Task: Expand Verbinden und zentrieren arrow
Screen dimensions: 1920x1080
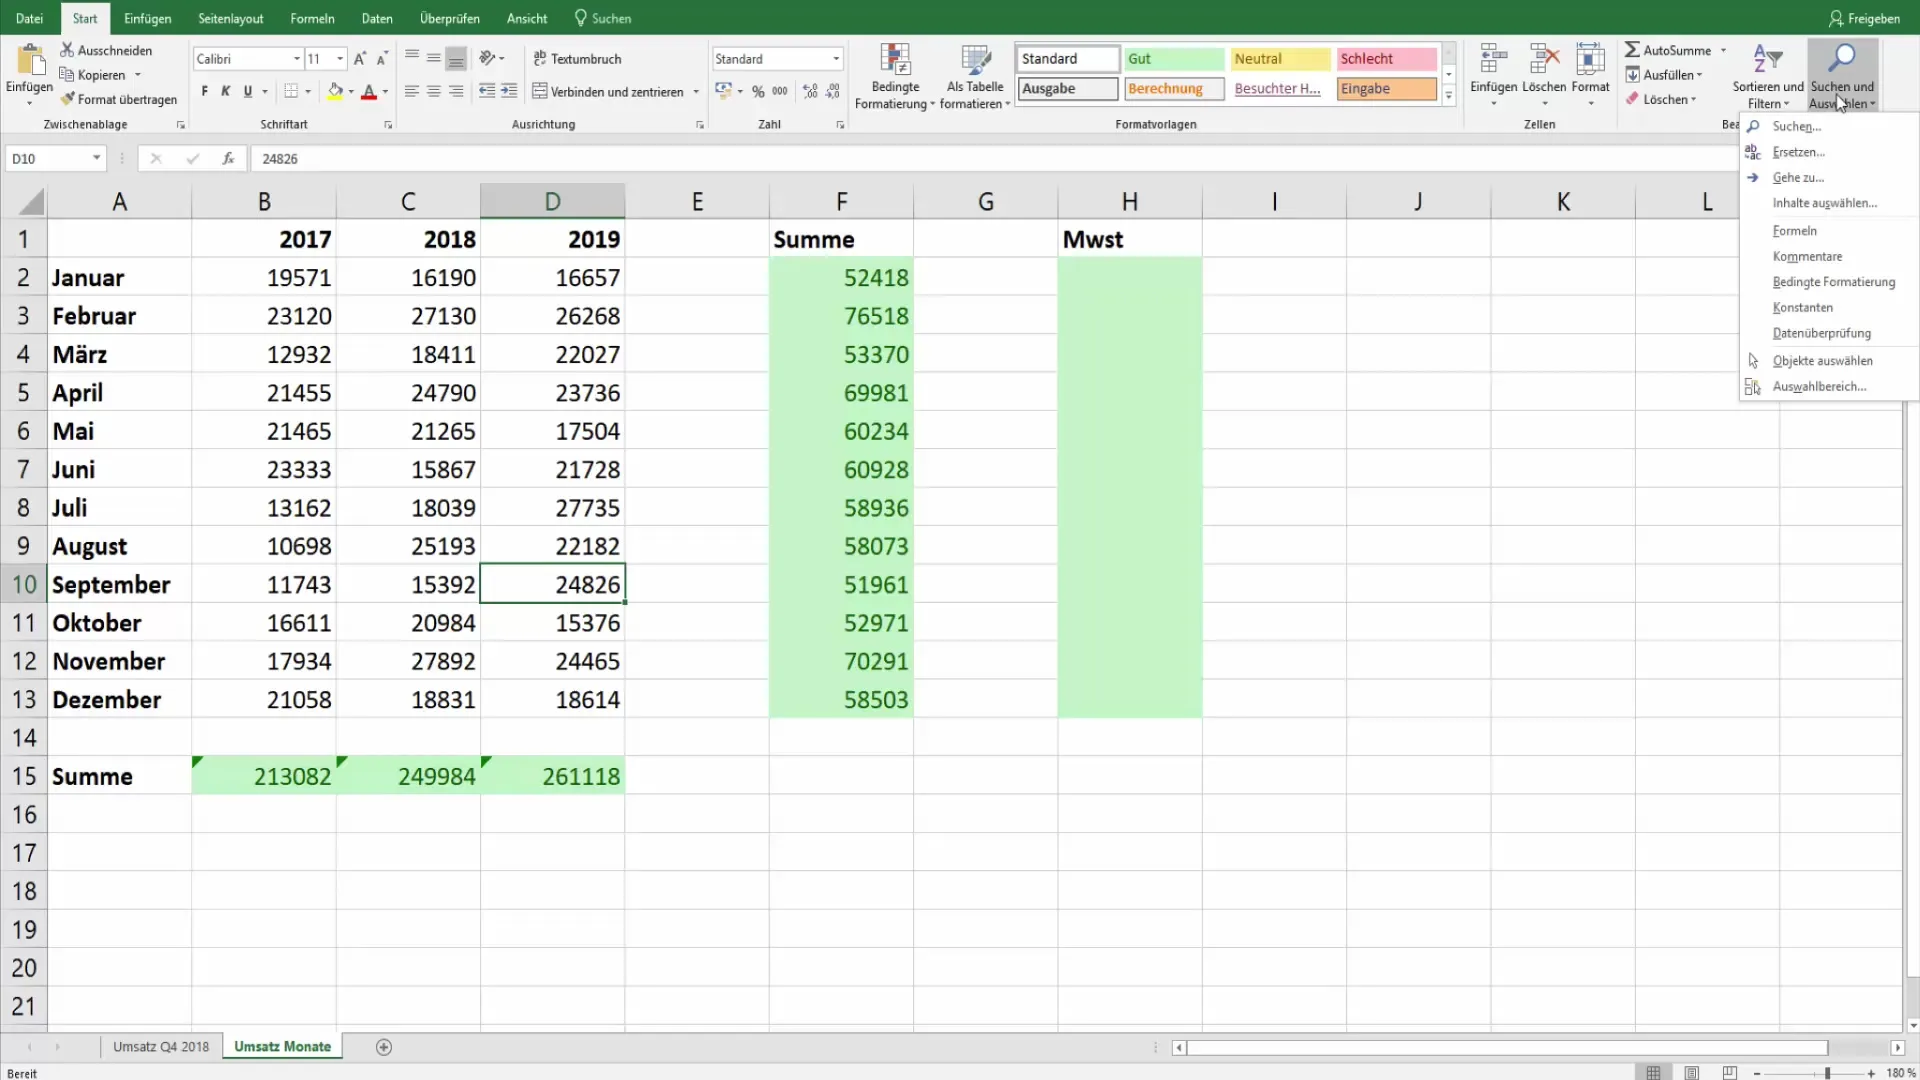Action: 696,92
